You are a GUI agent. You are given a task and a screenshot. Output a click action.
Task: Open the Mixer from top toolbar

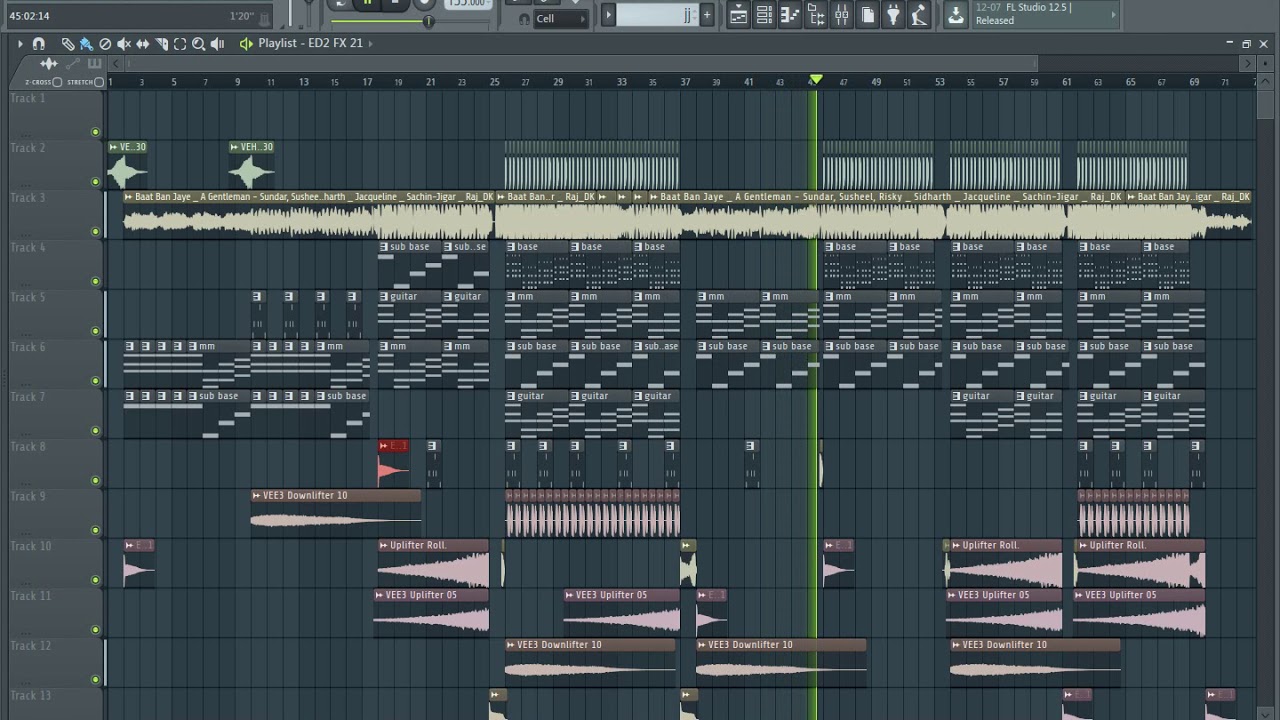pyautogui.click(x=841, y=15)
